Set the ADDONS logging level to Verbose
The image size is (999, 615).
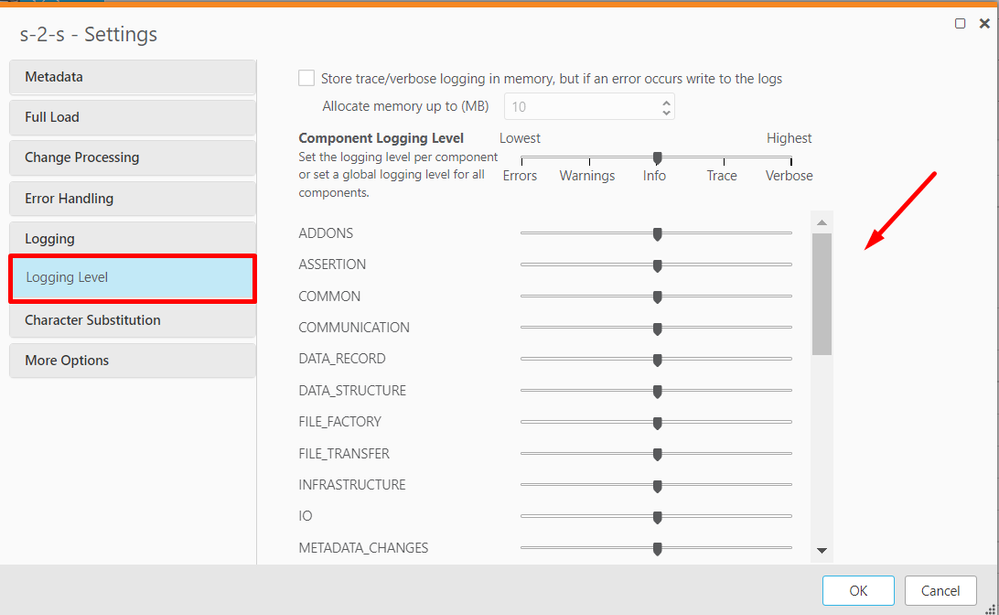pos(789,233)
